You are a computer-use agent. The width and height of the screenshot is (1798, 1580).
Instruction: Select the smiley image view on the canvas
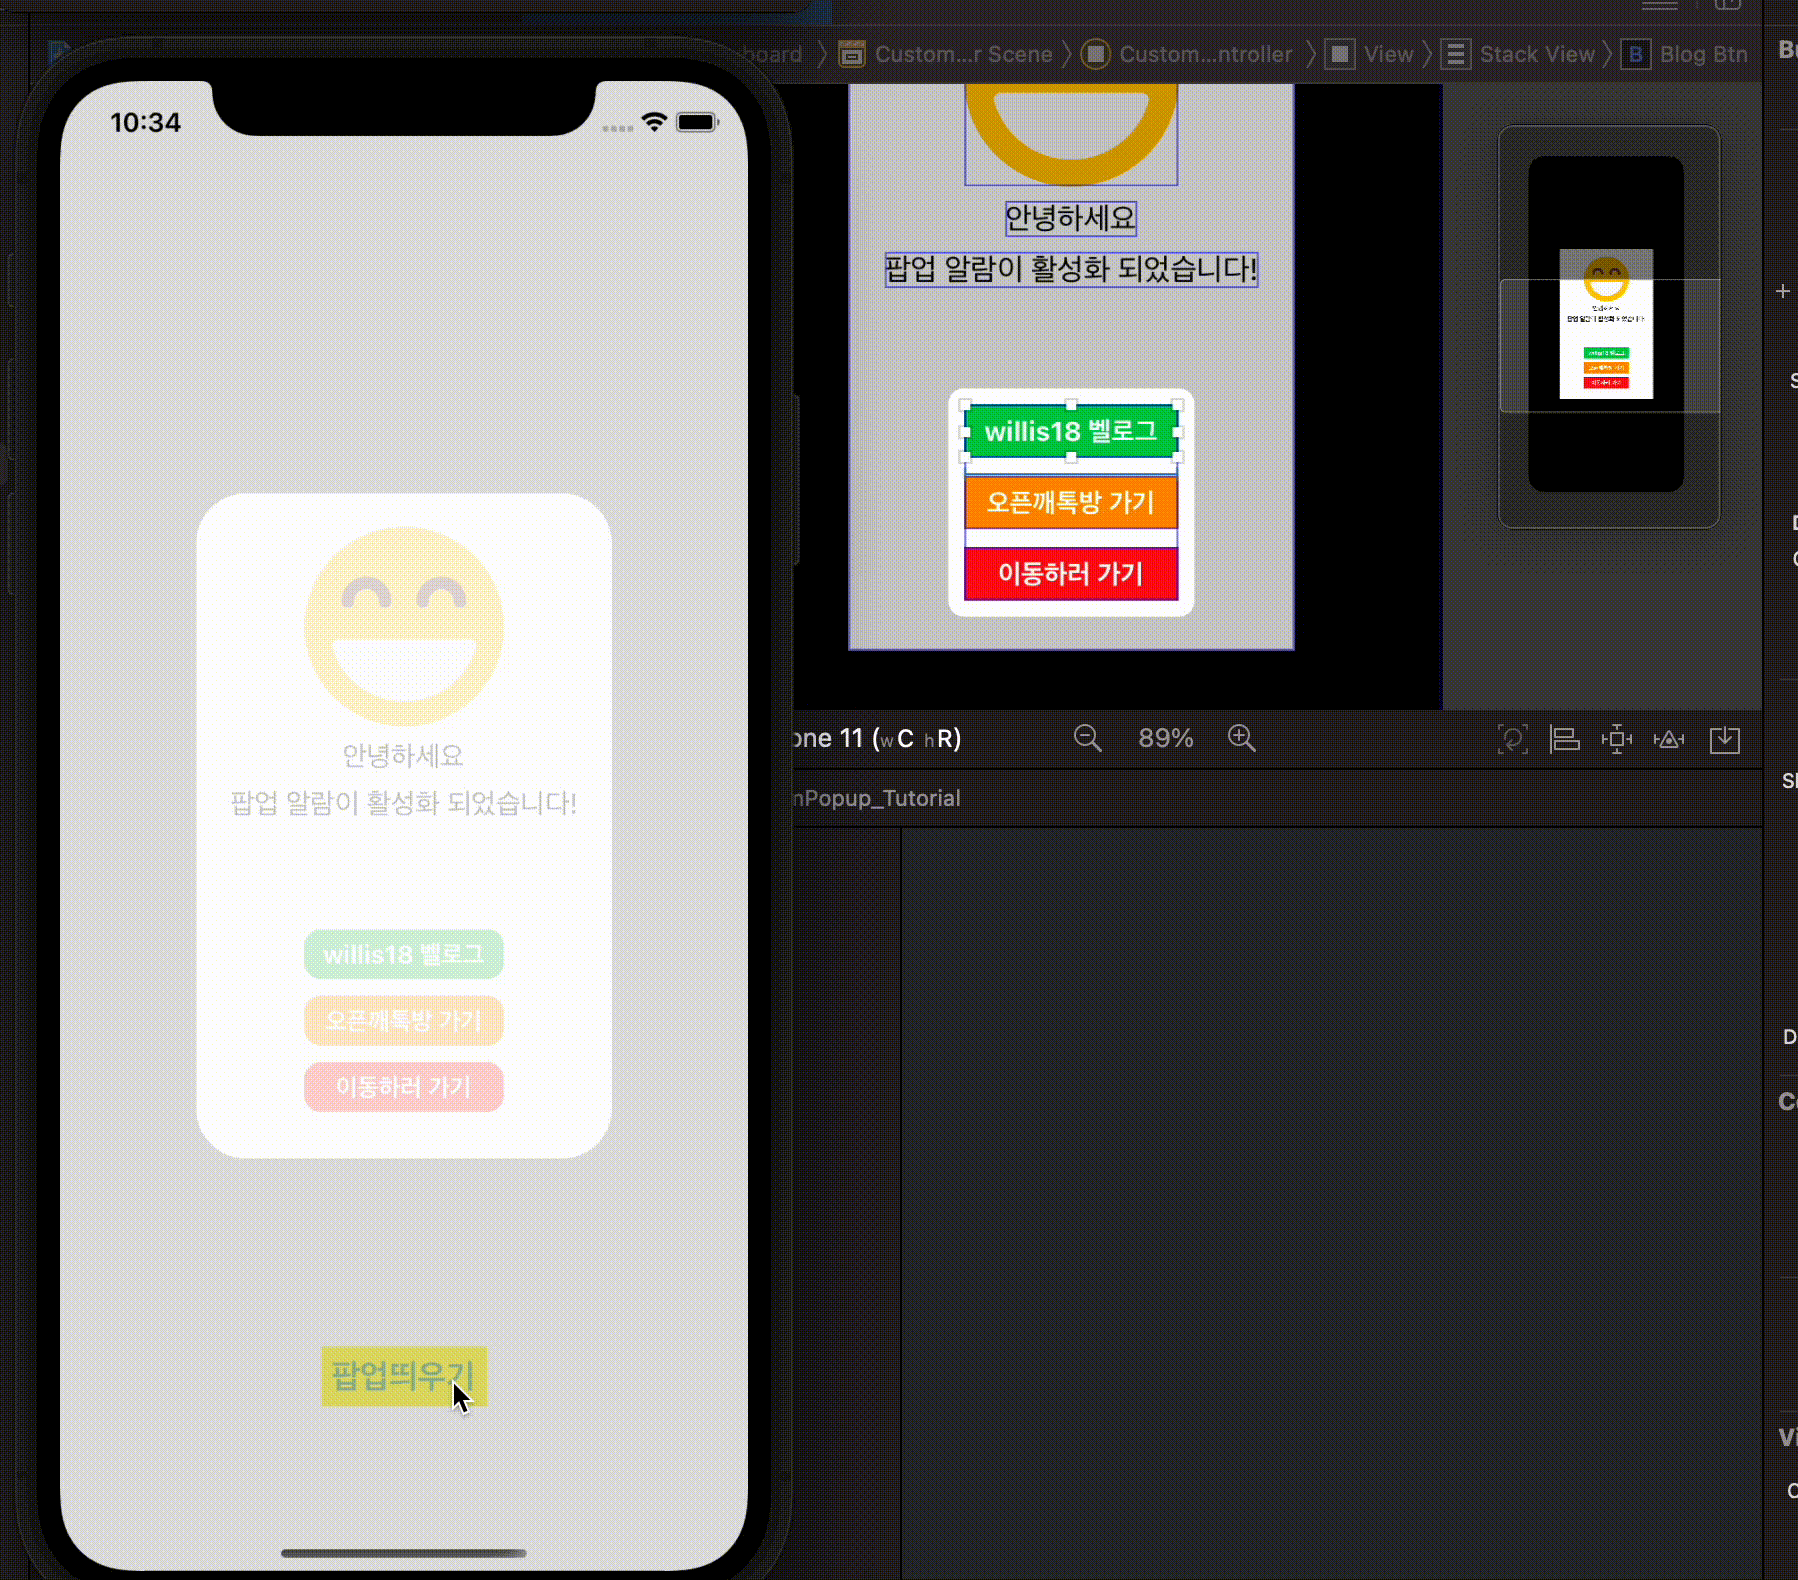[1071, 134]
